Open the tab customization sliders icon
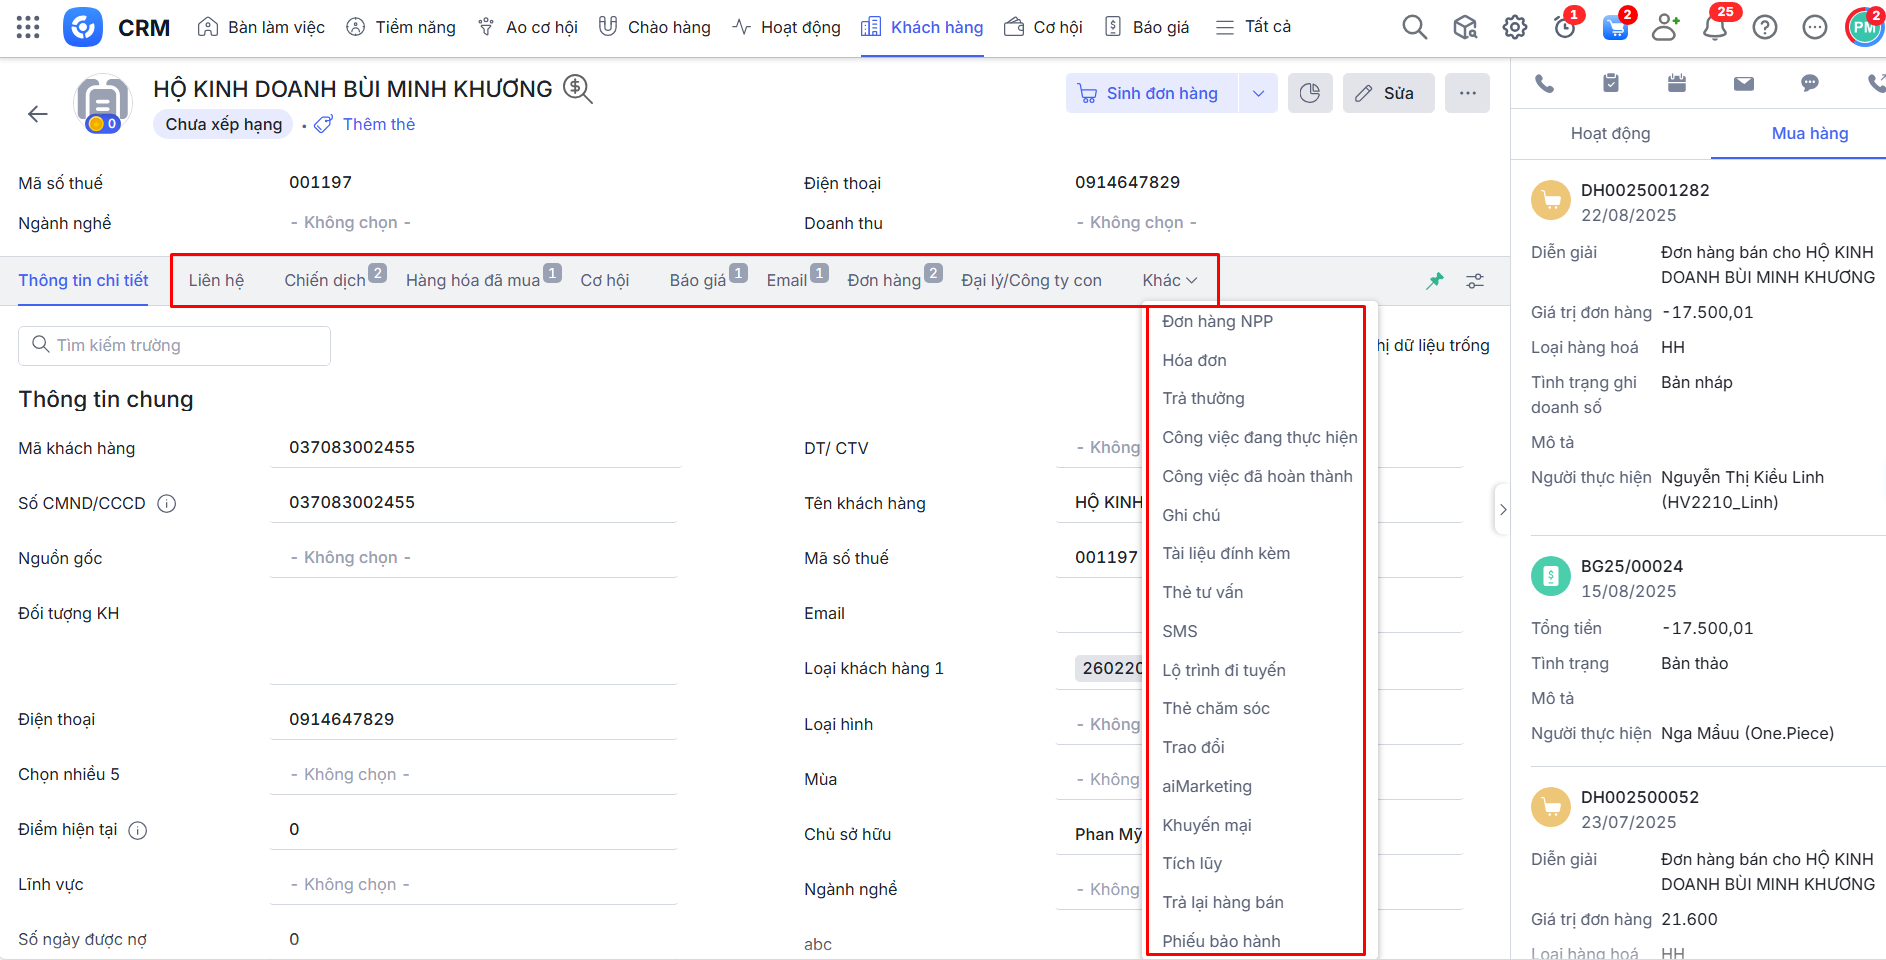 point(1475,281)
